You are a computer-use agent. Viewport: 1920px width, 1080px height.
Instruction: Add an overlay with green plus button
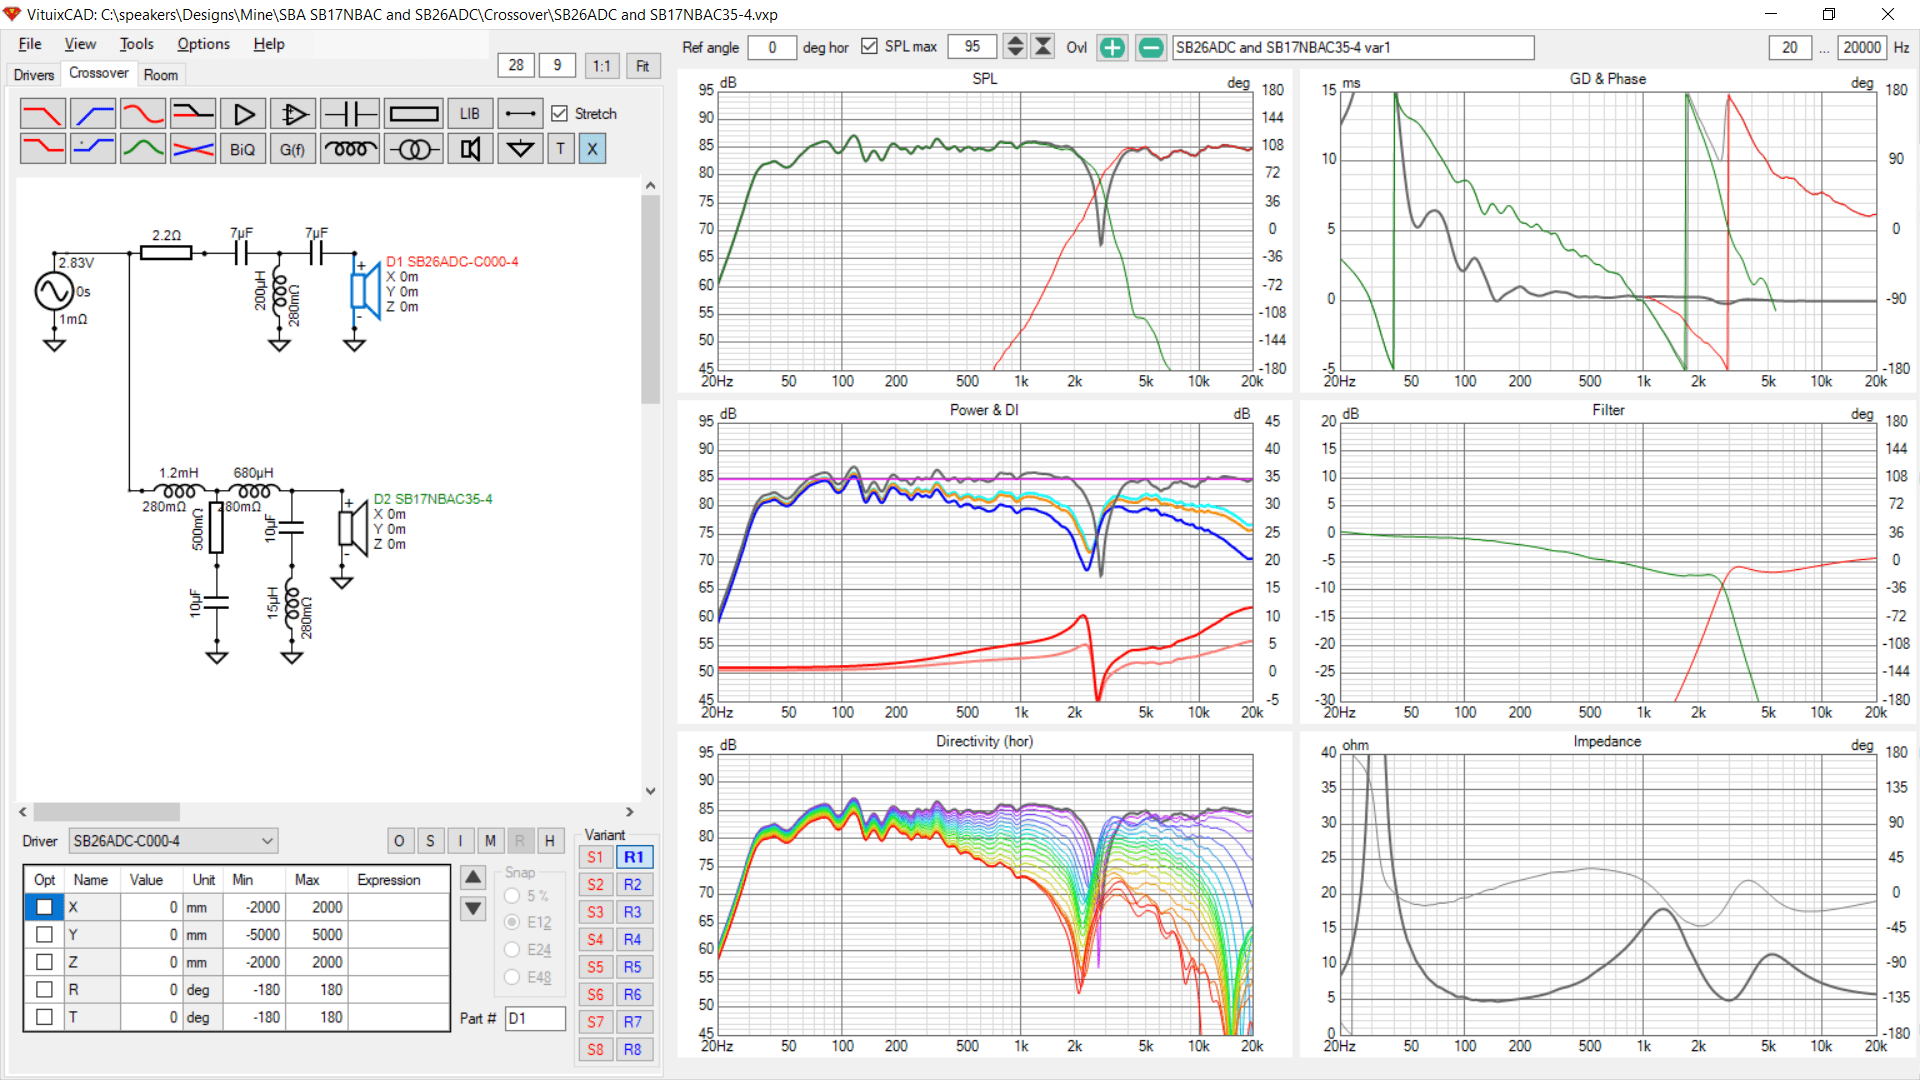click(x=1112, y=47)
